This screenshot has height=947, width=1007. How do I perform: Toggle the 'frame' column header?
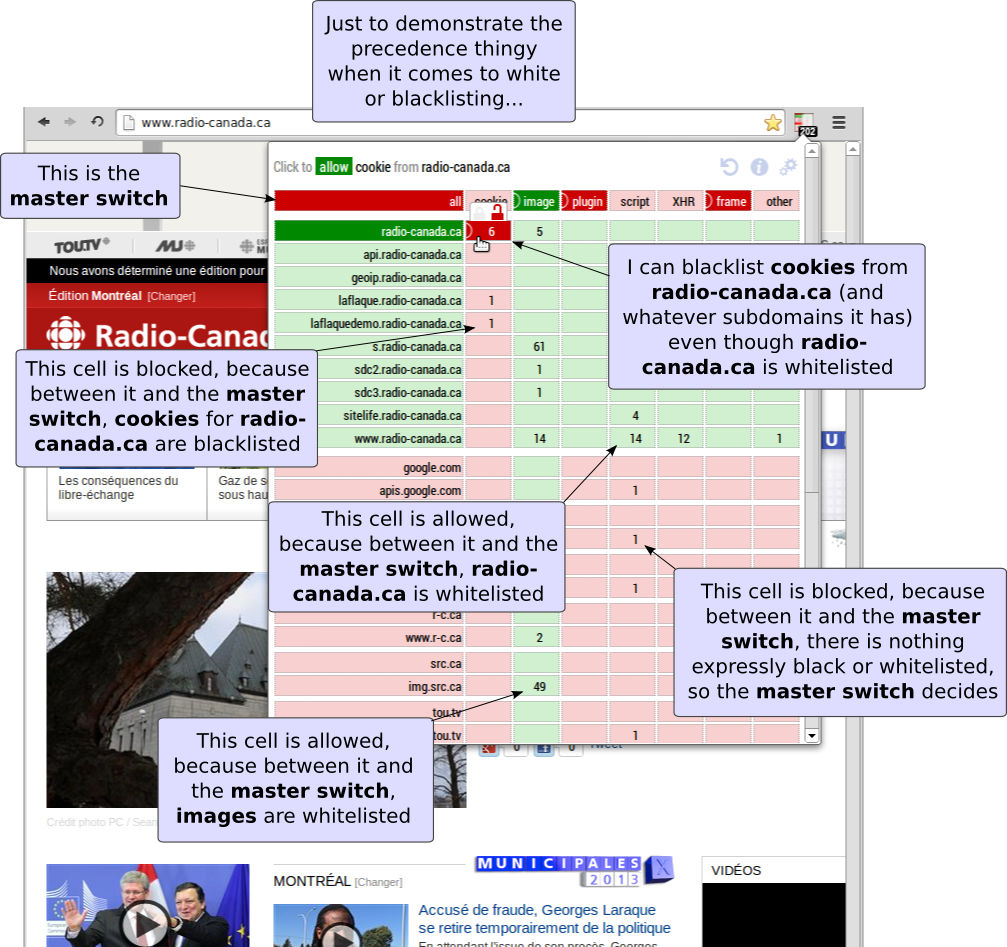coord(728,201)
